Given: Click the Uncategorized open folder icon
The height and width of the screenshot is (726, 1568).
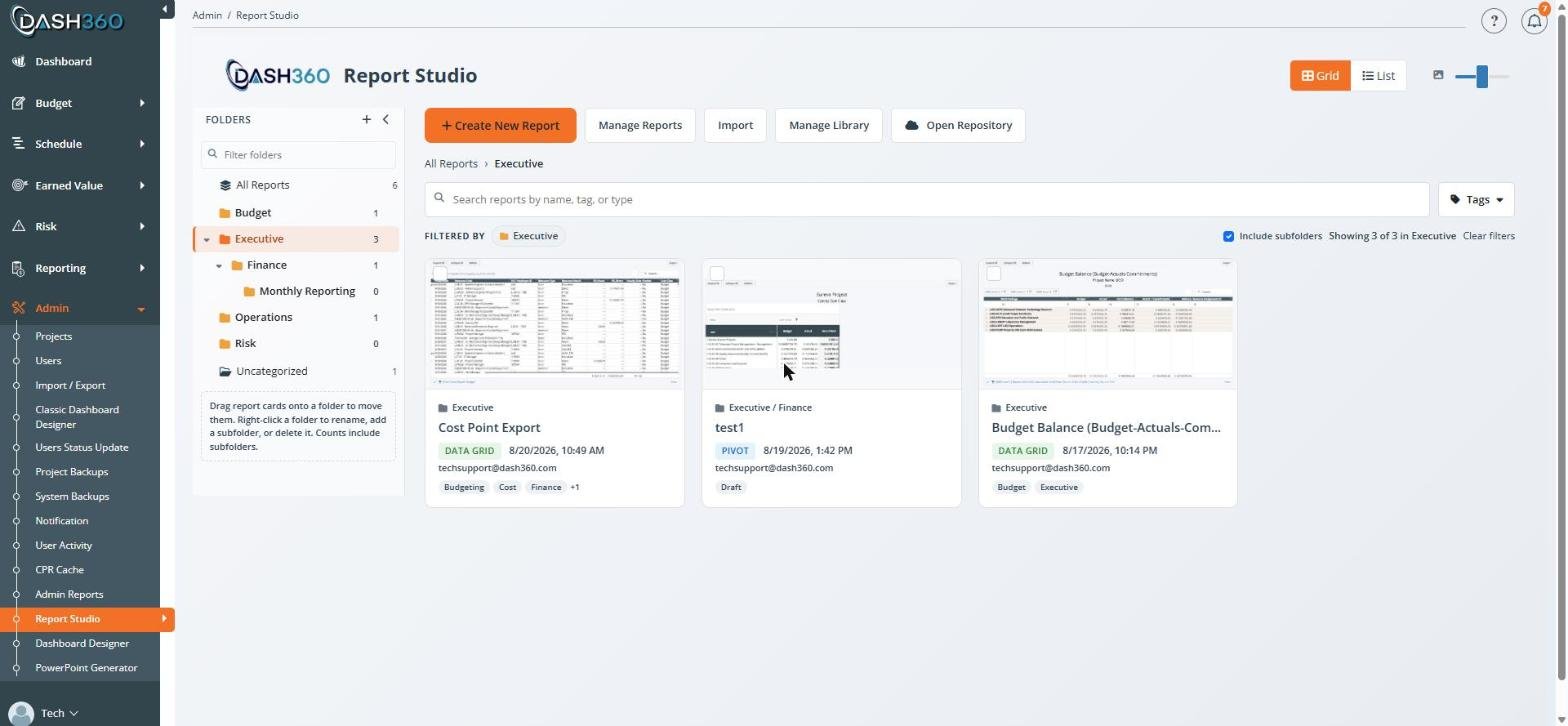Looking at the screenshot, I should click(x=225, y=371).
